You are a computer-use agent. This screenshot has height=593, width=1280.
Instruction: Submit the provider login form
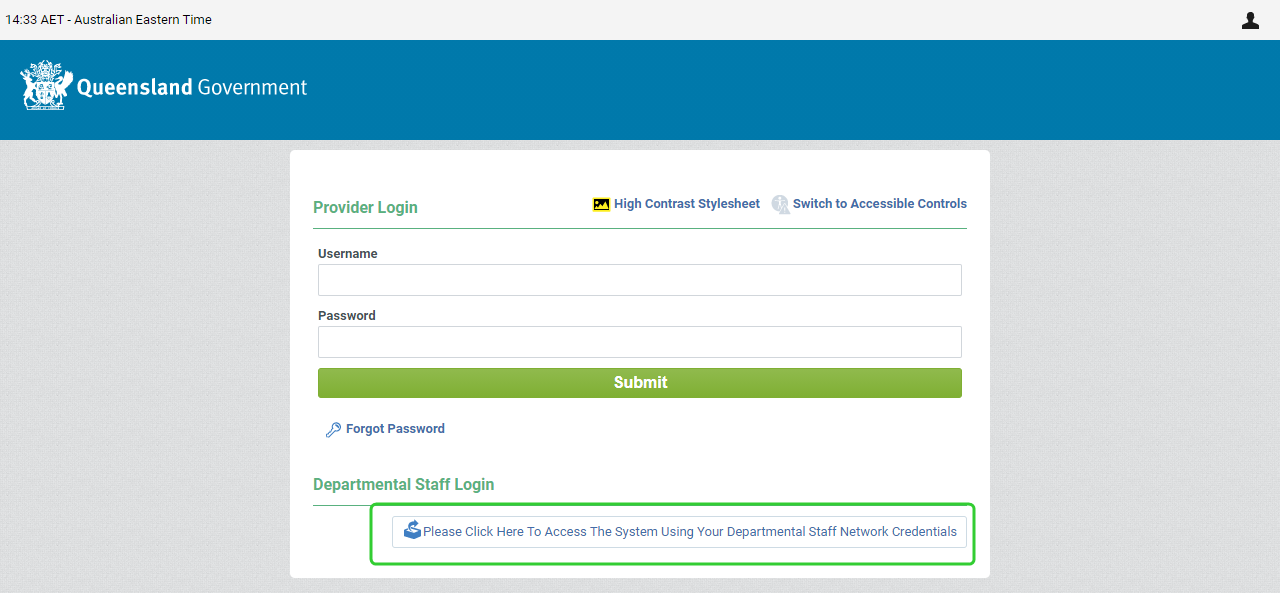pyautogui.click(x=640, y=383)
